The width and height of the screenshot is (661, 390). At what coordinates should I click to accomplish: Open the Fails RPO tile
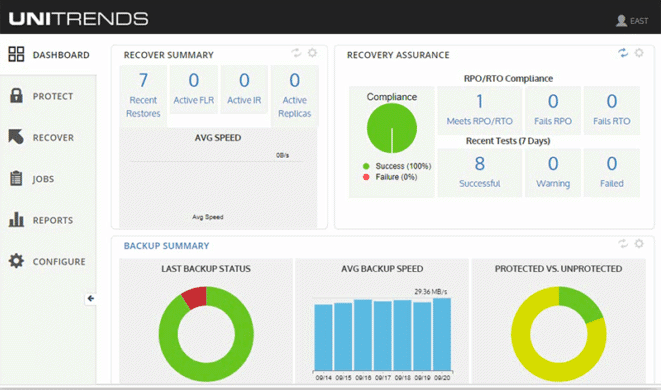[553, 110]
